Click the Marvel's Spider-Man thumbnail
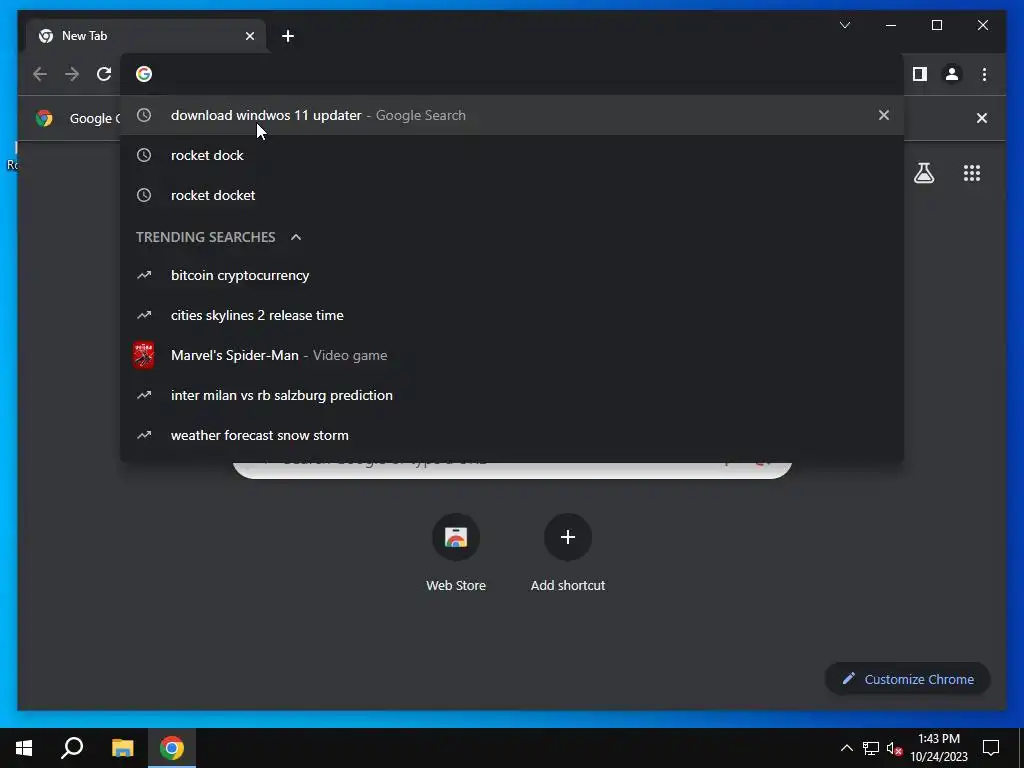The width and height of the screenshot is (1024, 768). coord(144,355)
